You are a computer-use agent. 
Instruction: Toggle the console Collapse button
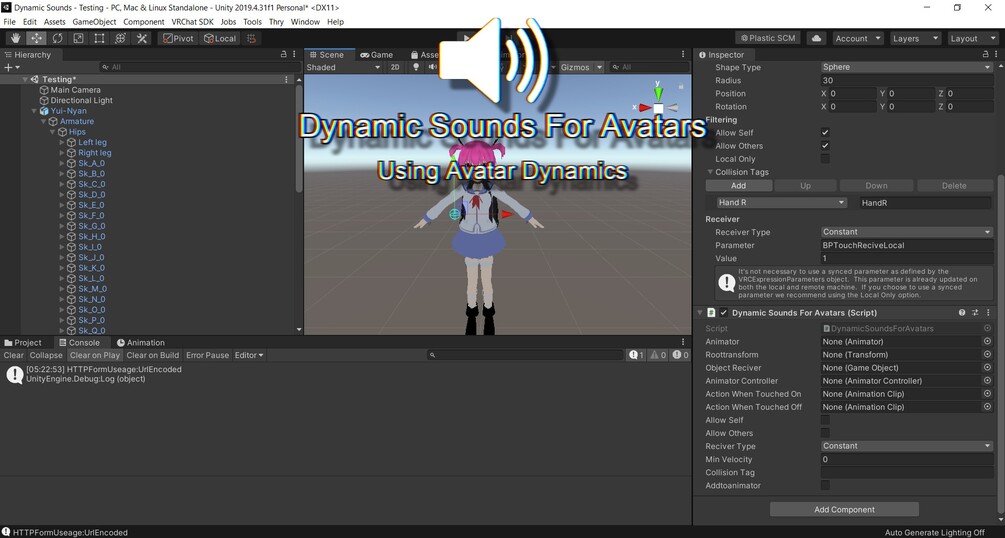pos(46,355)
